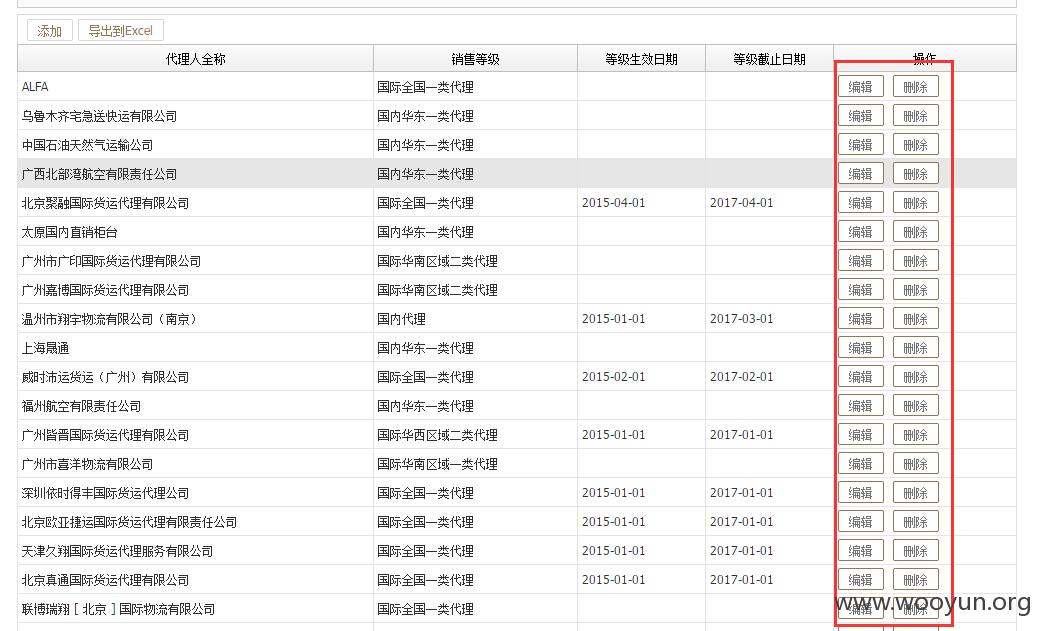
Task: Delete 广州皆晋国际货运代理有限公司 row
Action: tap(915, 435)
